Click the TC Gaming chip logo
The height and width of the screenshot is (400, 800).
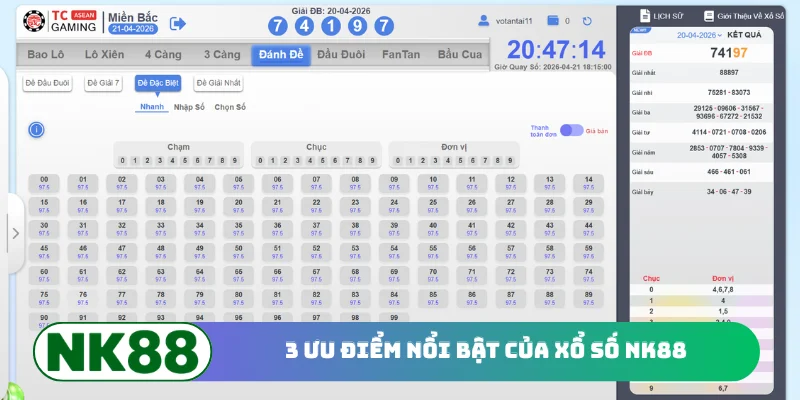pyautogui.click(x=34, y=21)
